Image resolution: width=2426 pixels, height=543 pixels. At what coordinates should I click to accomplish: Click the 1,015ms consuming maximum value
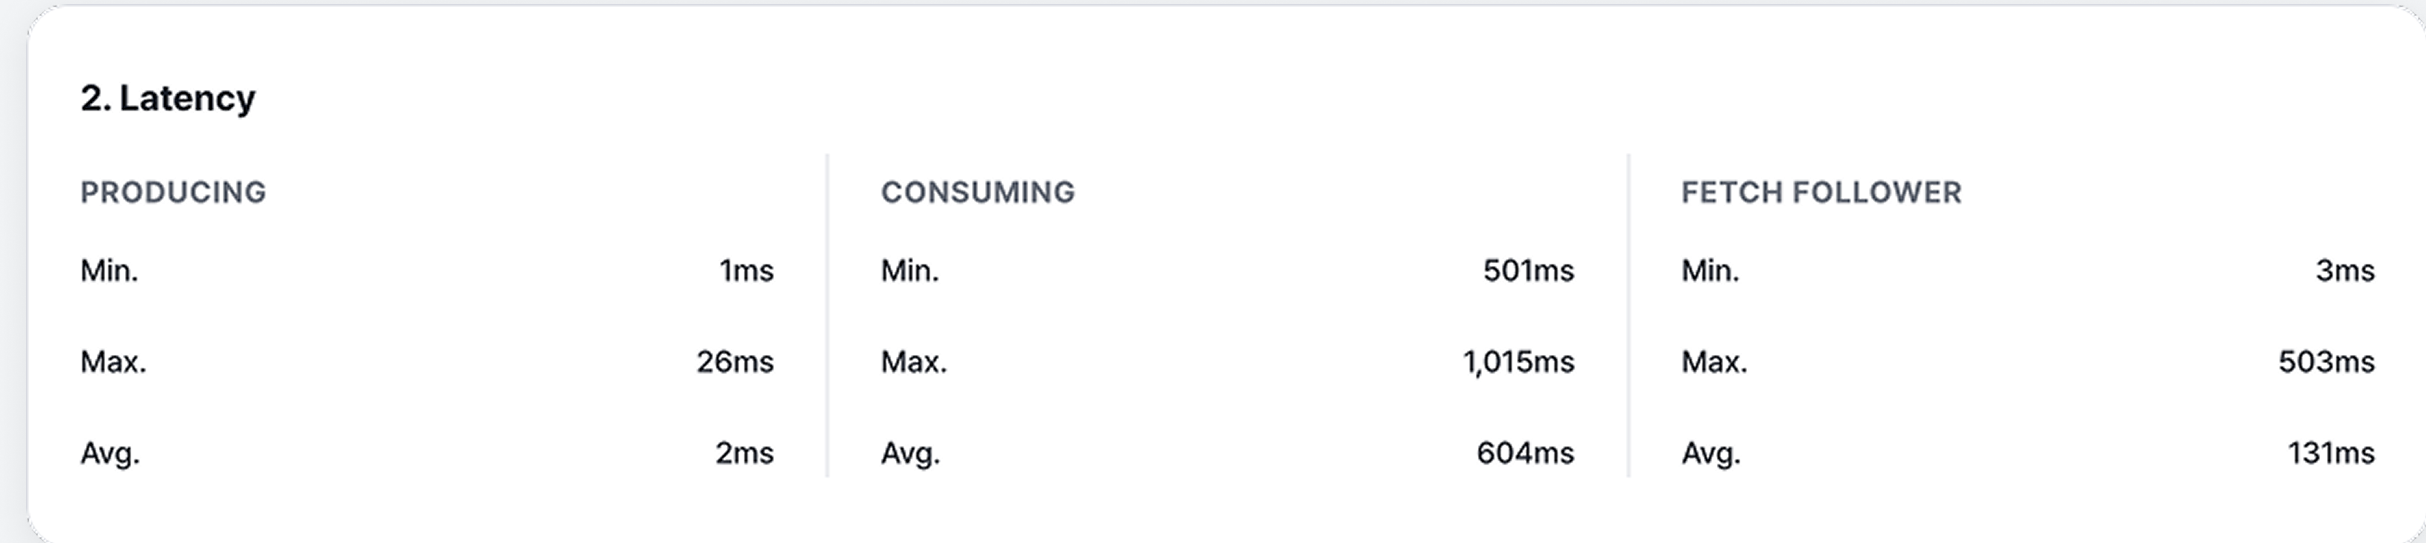[x=1518, y=362]
